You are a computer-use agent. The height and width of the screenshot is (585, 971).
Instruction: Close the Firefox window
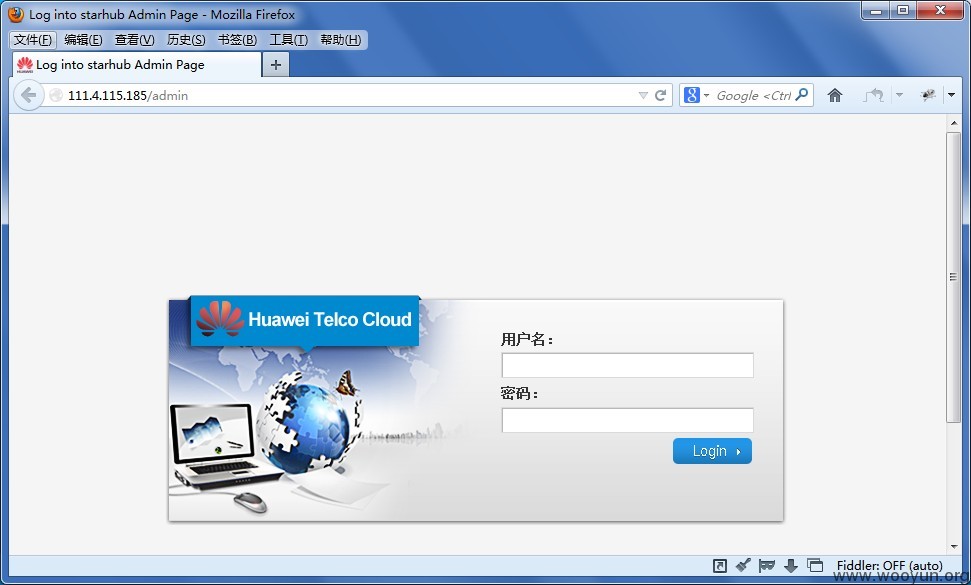click(940, 11)
